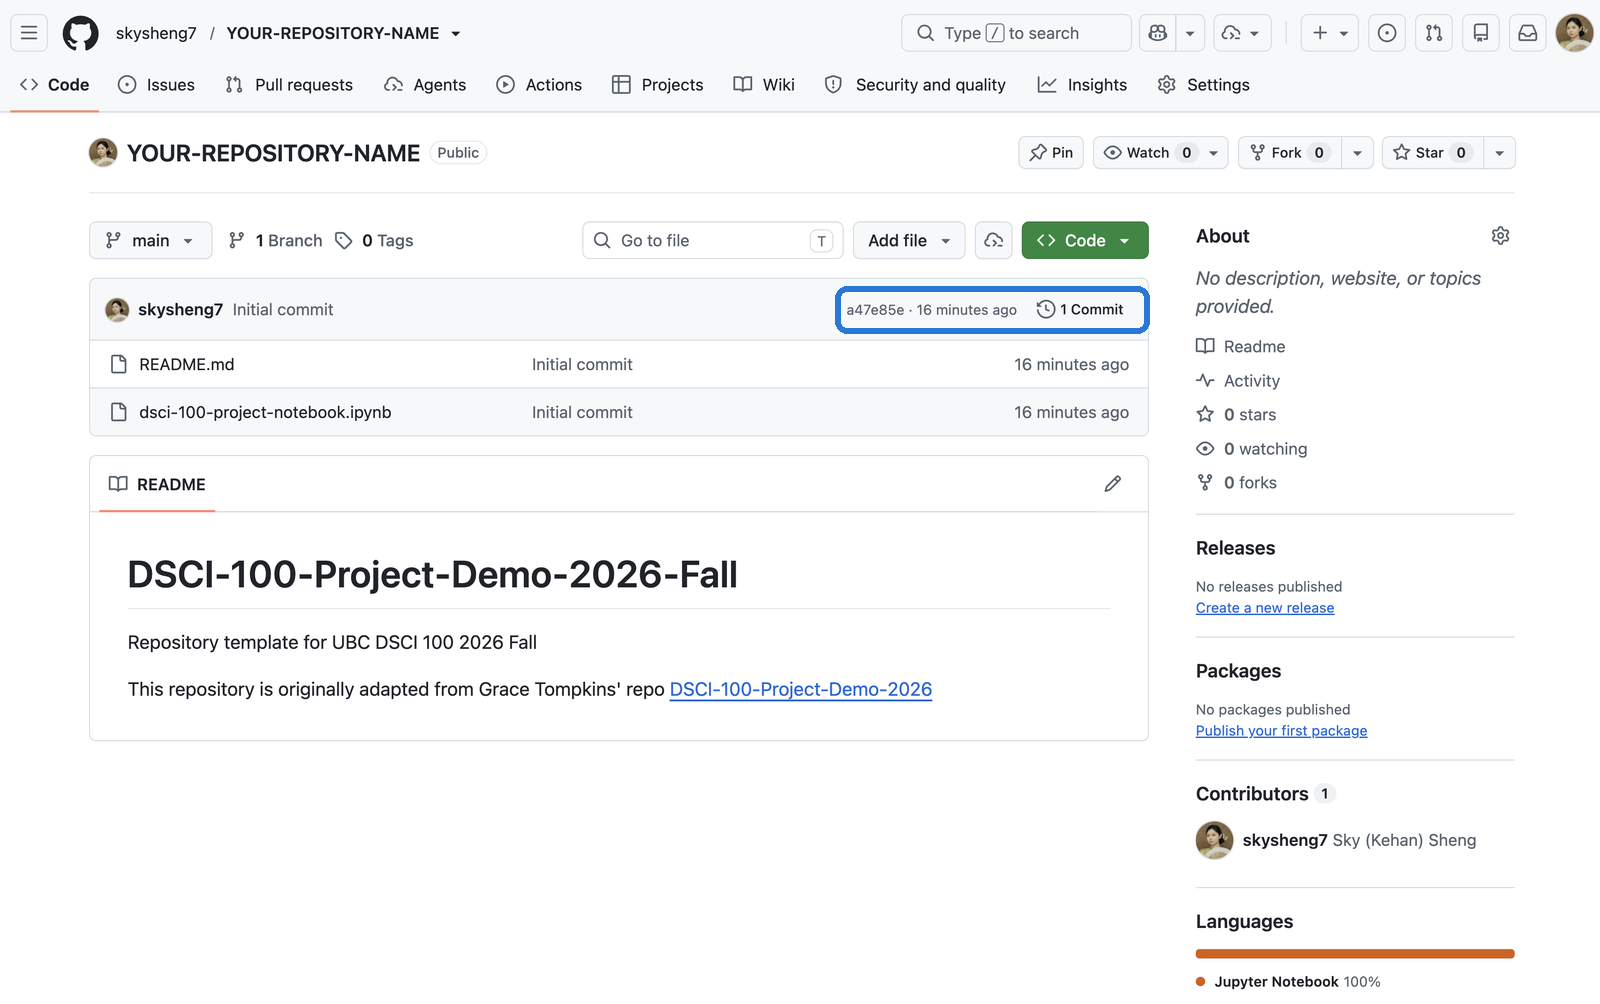Open the green Code dropdown

pos(1085,240)
